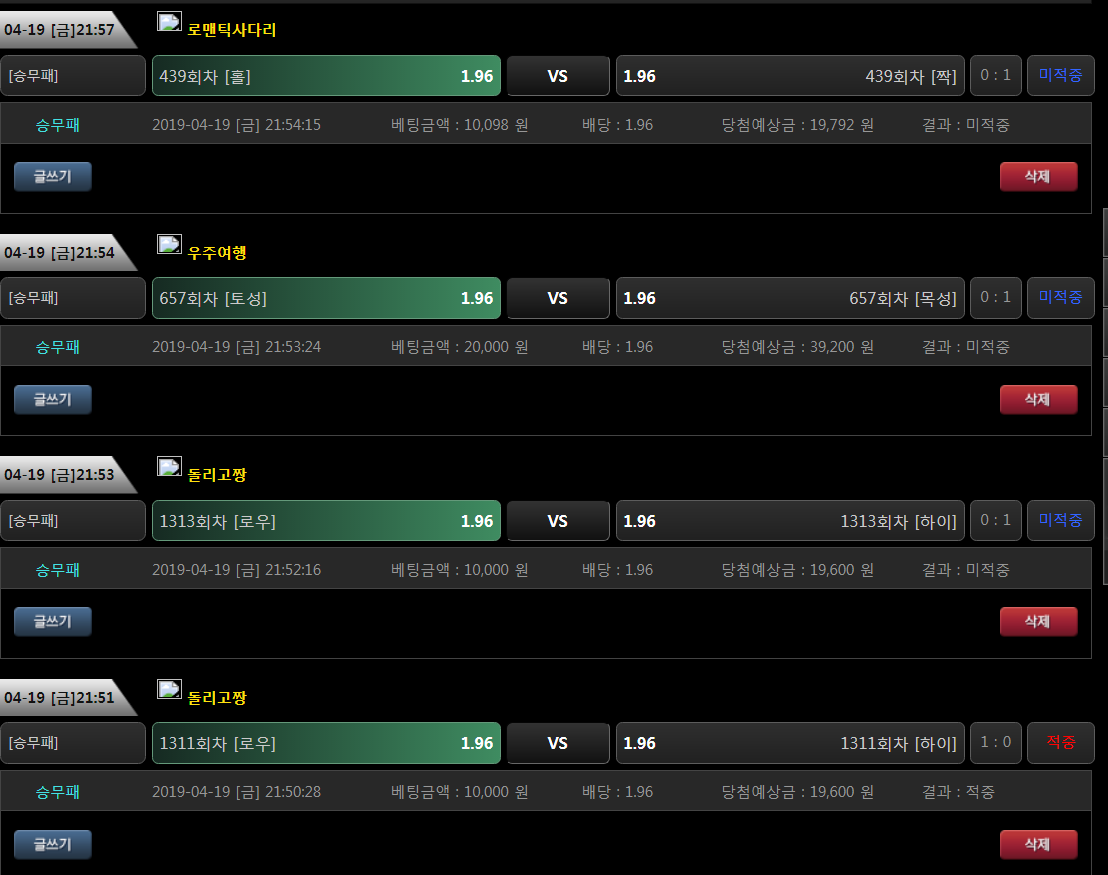Select 1313회차 [하이] odds box
Image resolution: width=1108 pixels, height=875 pixels.
point(790,521)
